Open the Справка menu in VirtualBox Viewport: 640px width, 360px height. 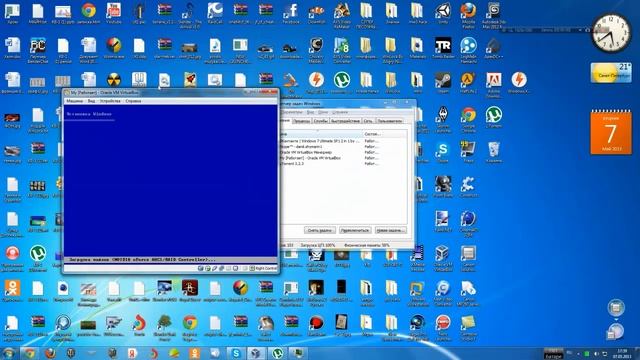click(133, 101)
